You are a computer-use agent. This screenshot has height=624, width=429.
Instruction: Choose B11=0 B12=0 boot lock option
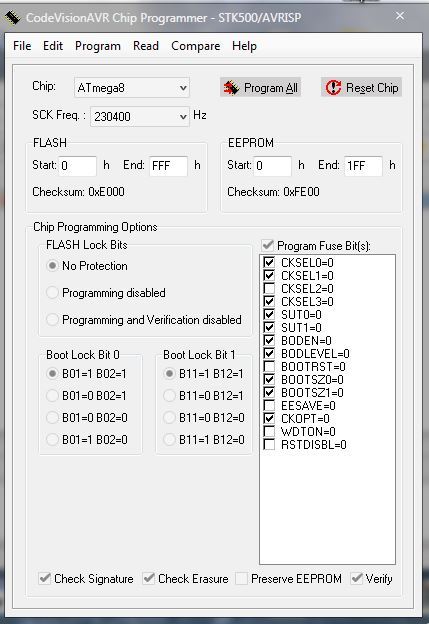point(169,417)
